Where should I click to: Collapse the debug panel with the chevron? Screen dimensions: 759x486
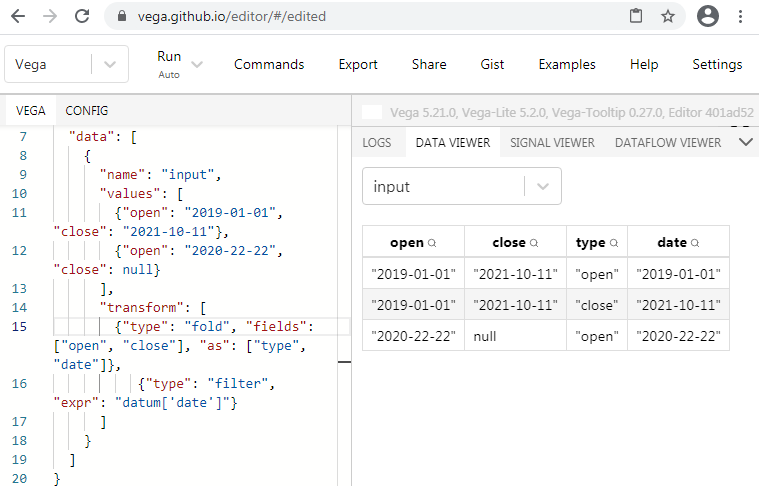coord(745,142)
